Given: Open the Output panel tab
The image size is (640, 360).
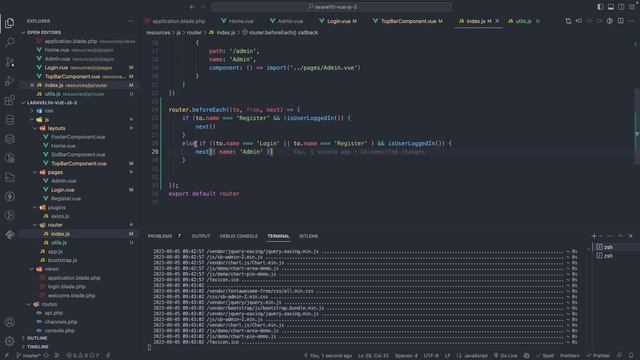Looking at the screenshot, I should (201, 236).
